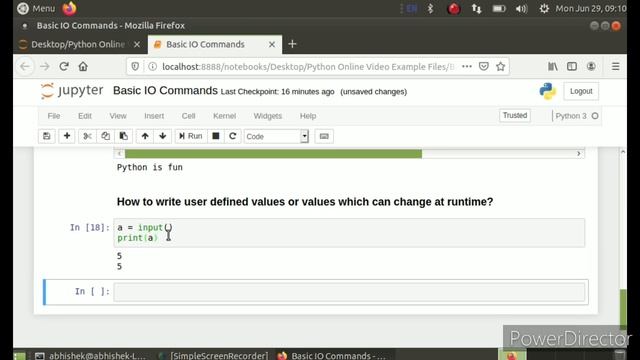
Task: Switch to SimpleScreenRecorder taskbar window
Action: [x=214, y=356]
